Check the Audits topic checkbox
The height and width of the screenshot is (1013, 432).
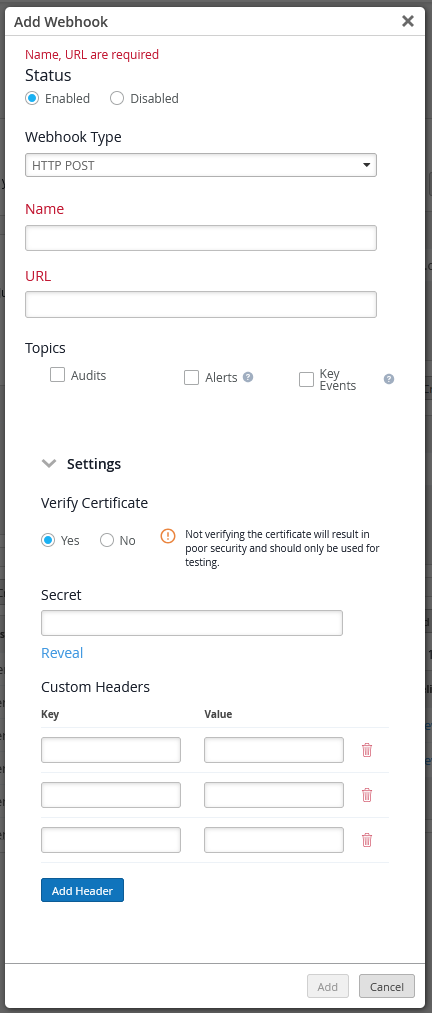(x=57, y=375)
